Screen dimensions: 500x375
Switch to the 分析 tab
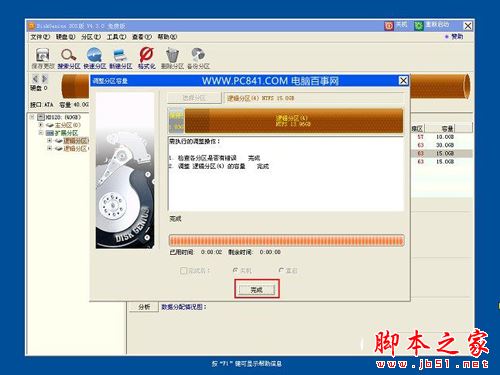tap(144, 307)
